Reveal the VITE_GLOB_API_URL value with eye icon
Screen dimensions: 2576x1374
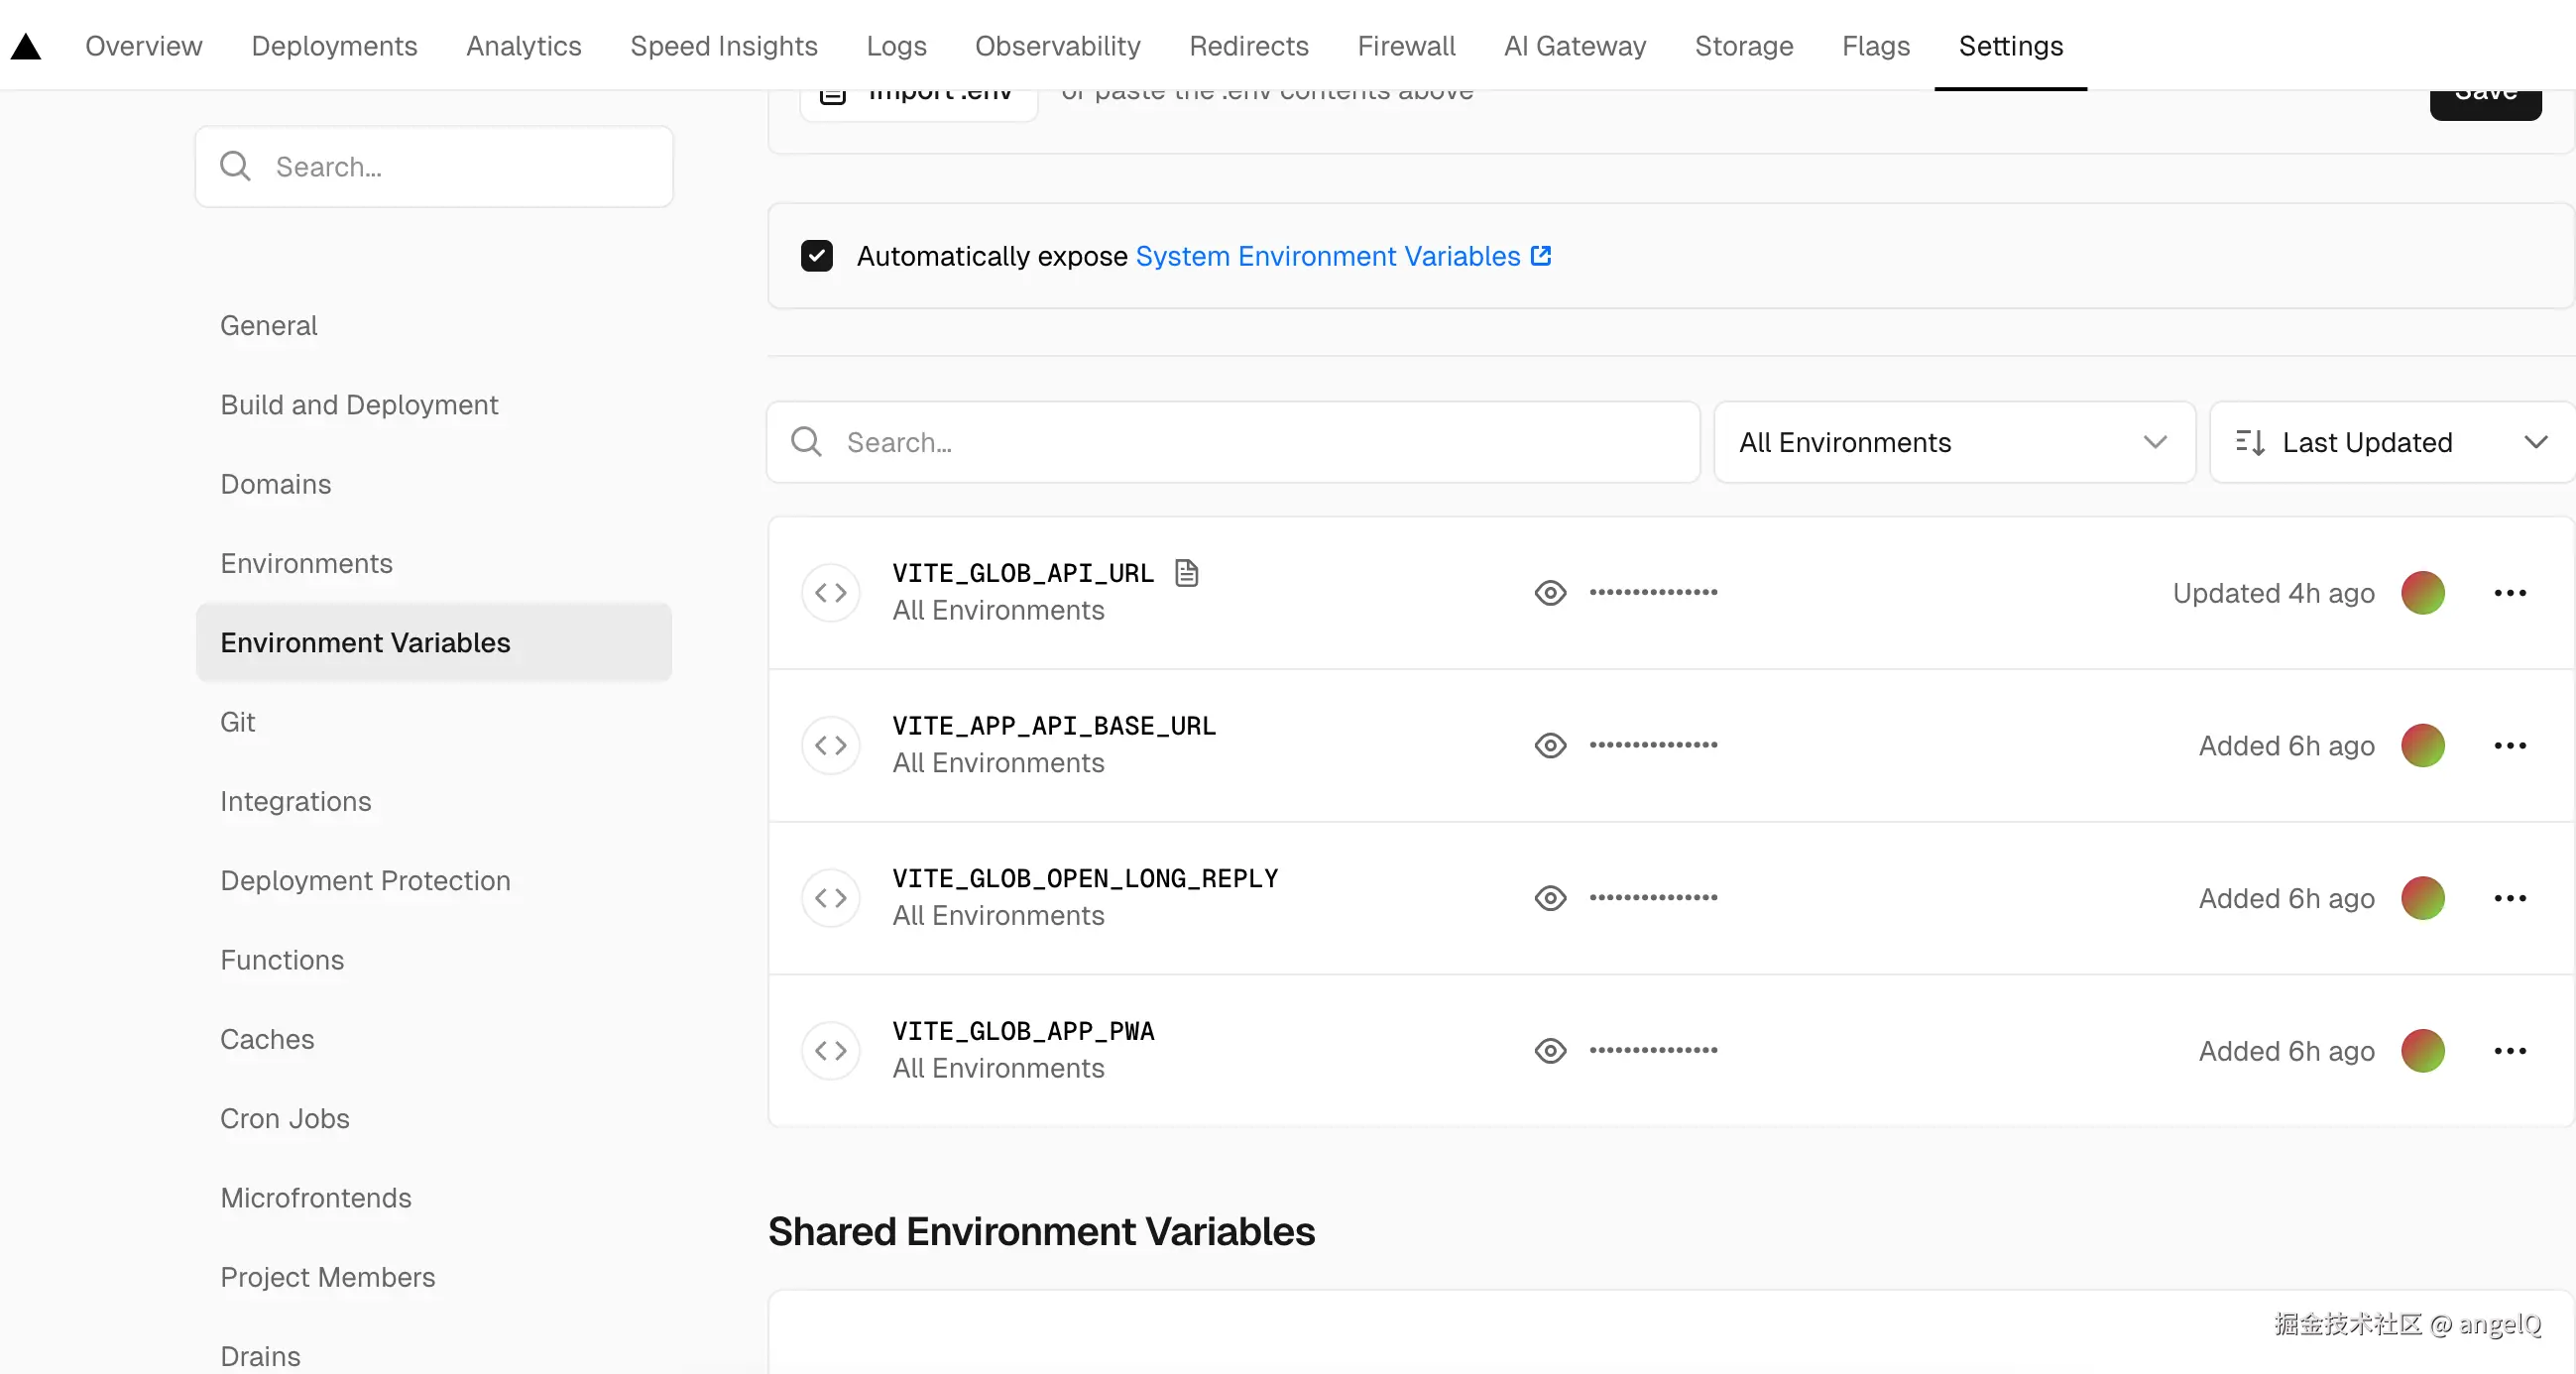[x=1550, y=593]
